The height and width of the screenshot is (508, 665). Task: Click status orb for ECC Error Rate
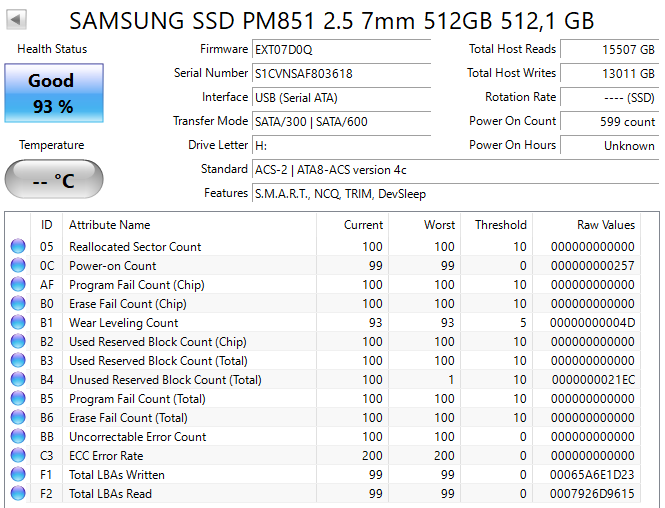click(18, 455)
